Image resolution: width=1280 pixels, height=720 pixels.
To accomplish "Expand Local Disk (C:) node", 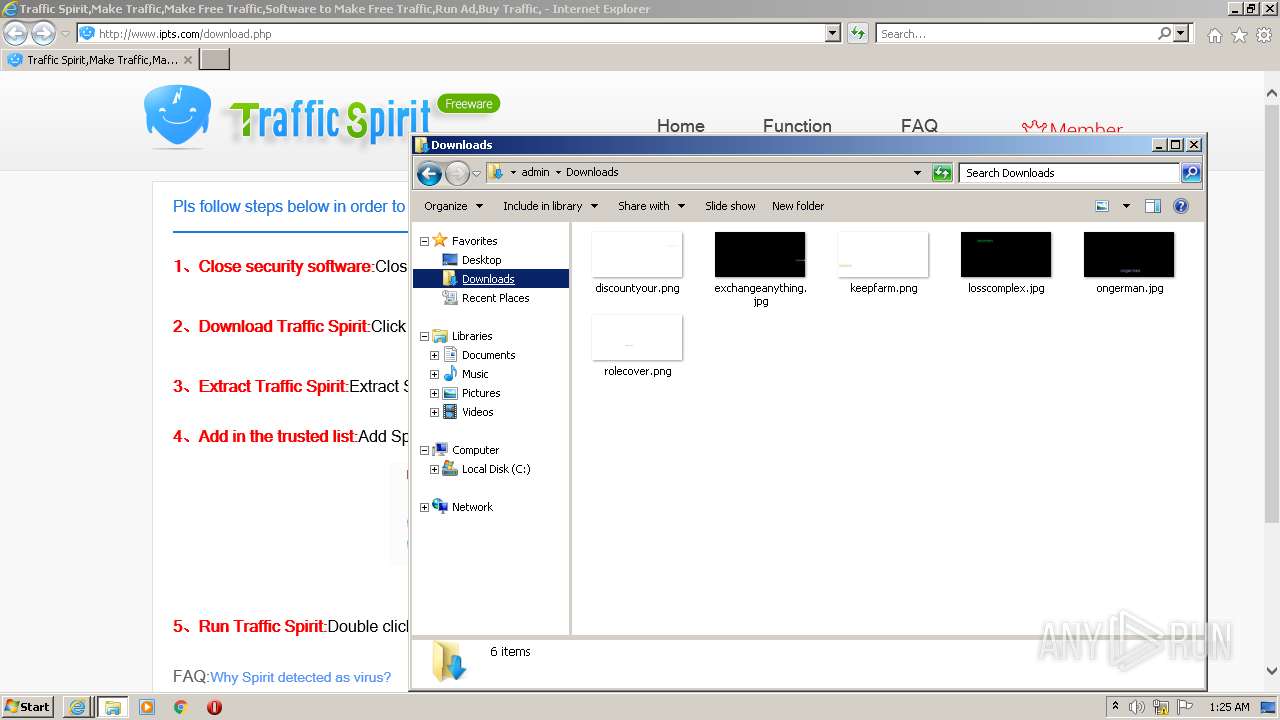I will 434,469.
